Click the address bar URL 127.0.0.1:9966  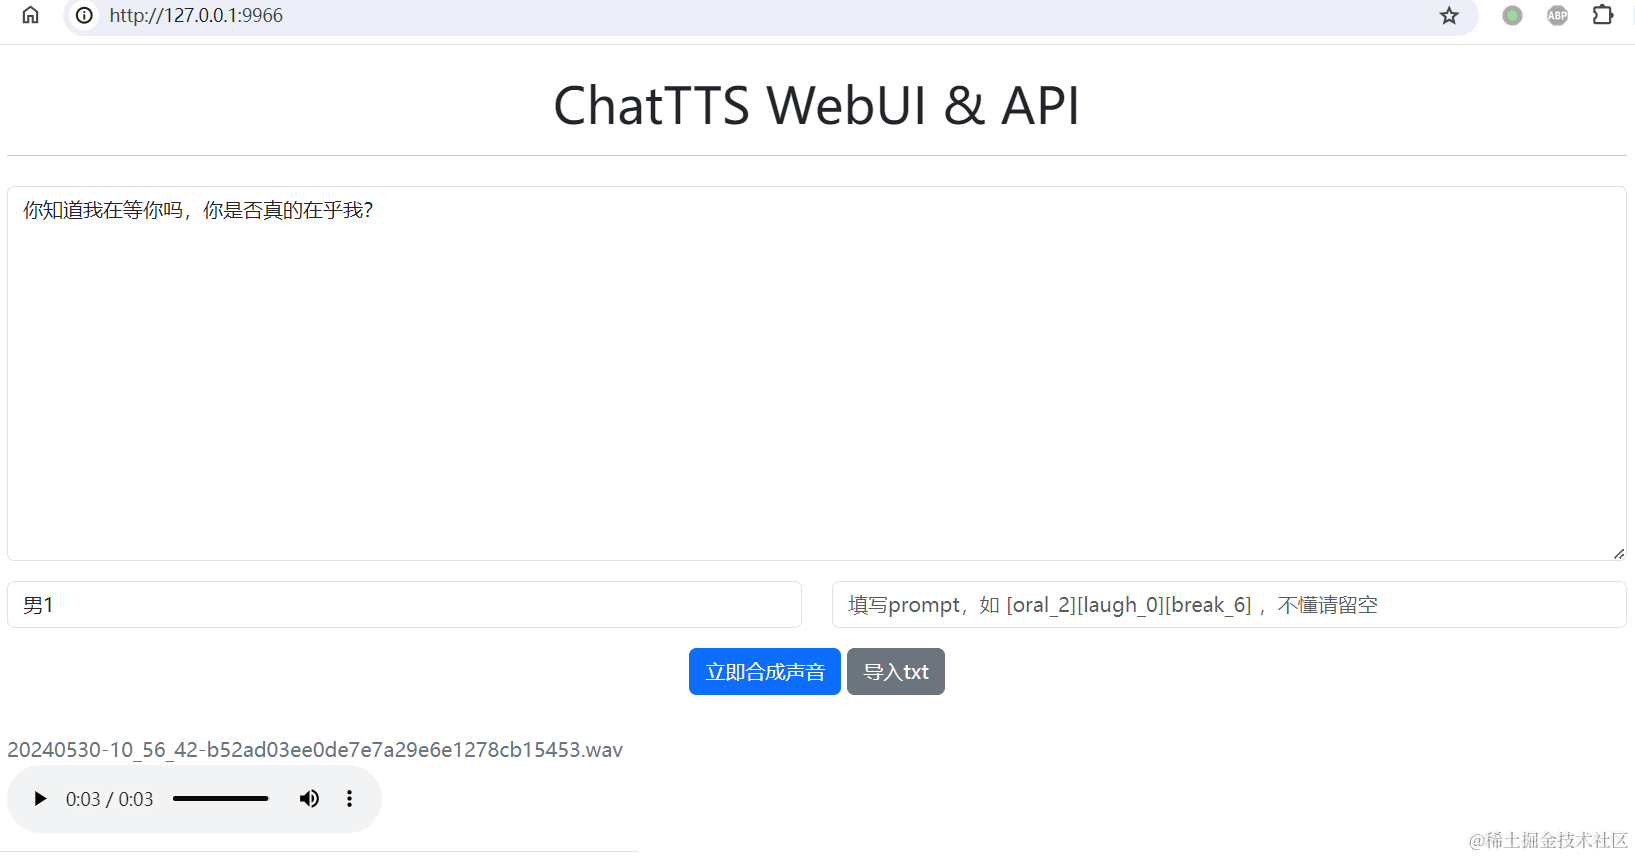(x=196, y=15)
